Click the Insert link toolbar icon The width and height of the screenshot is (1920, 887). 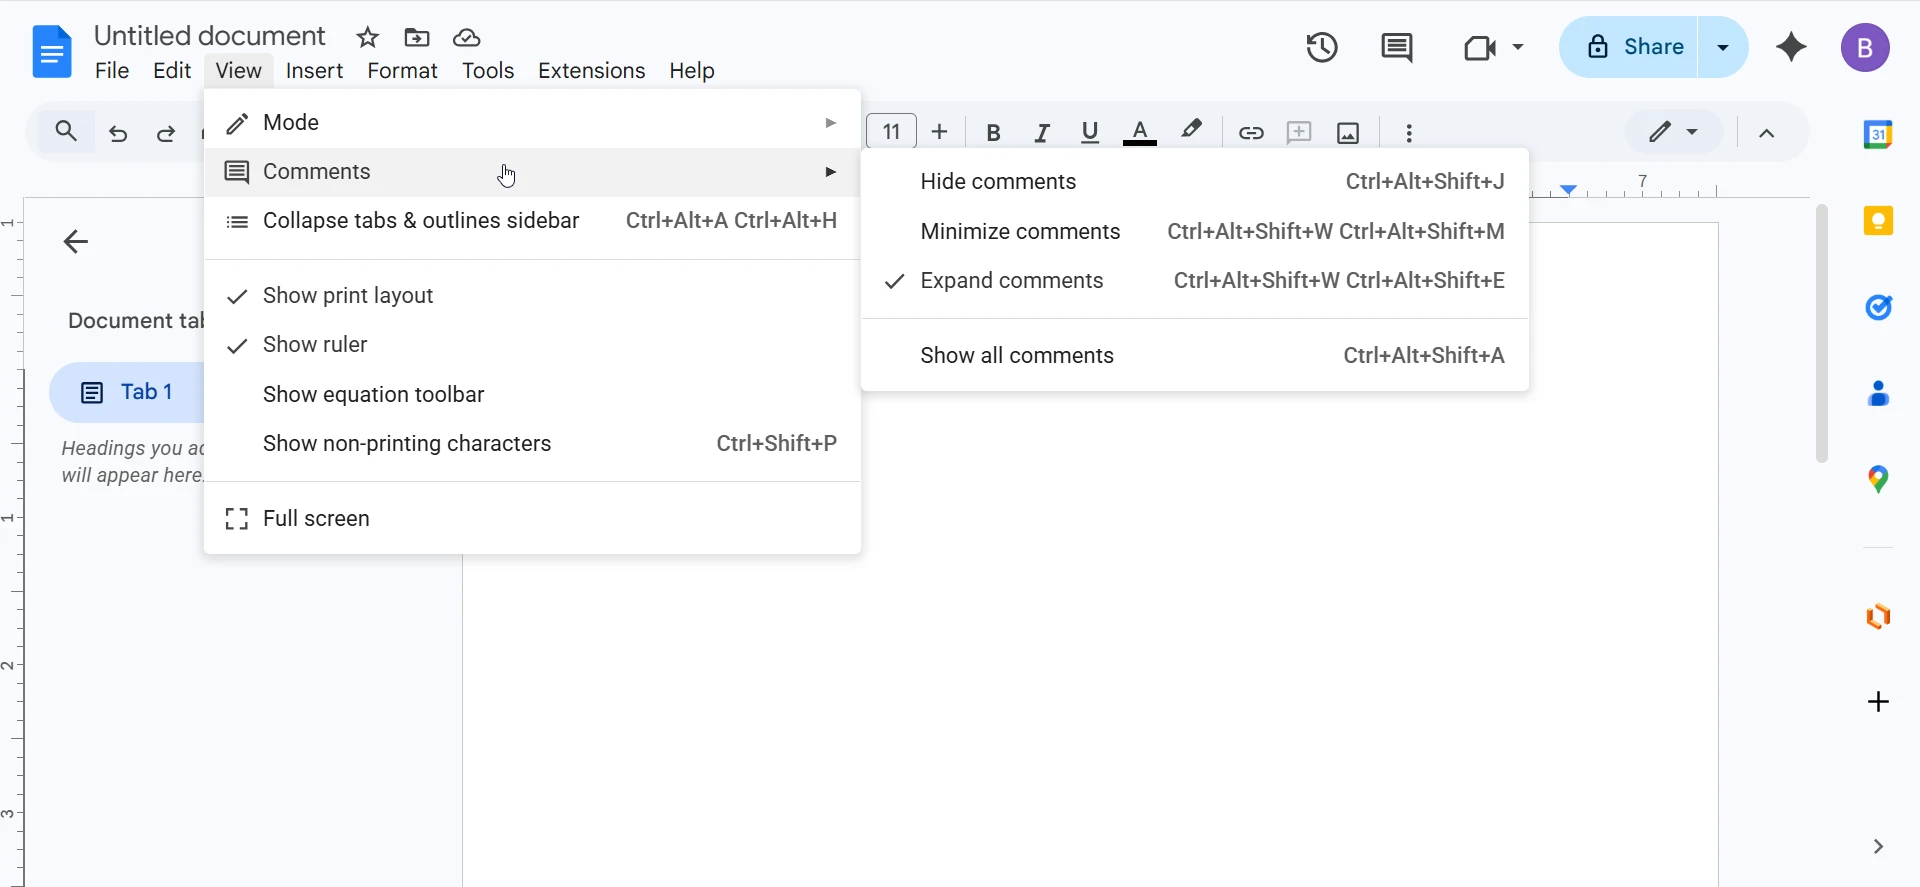1250,133
